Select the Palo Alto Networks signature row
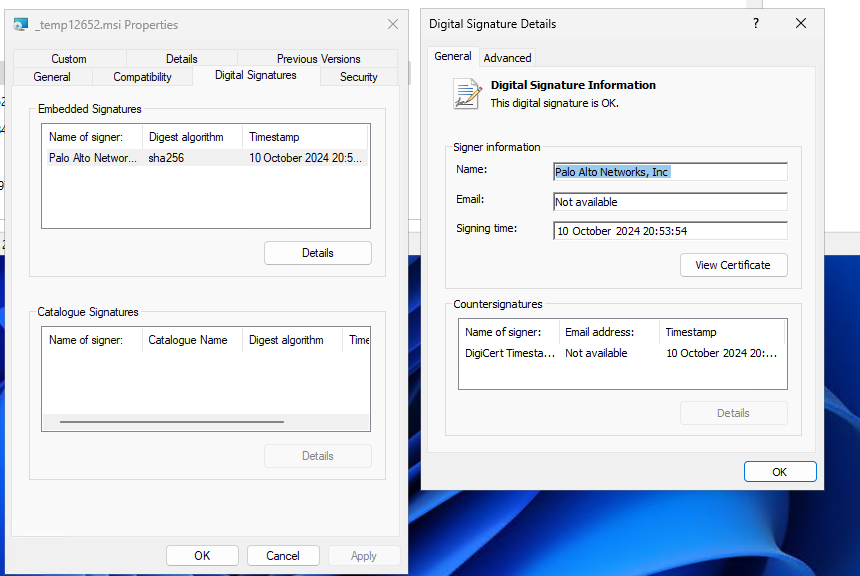The height and width of the screenshot is (576, 860). [x=206, y=158]
